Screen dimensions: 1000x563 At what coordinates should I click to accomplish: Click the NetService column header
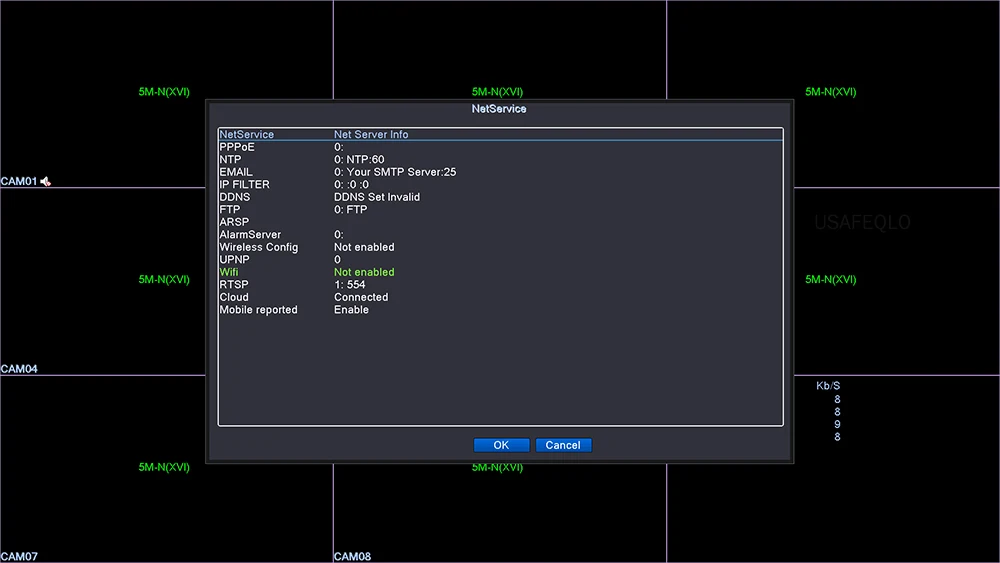pyautogui.click(x=247, y=135)
